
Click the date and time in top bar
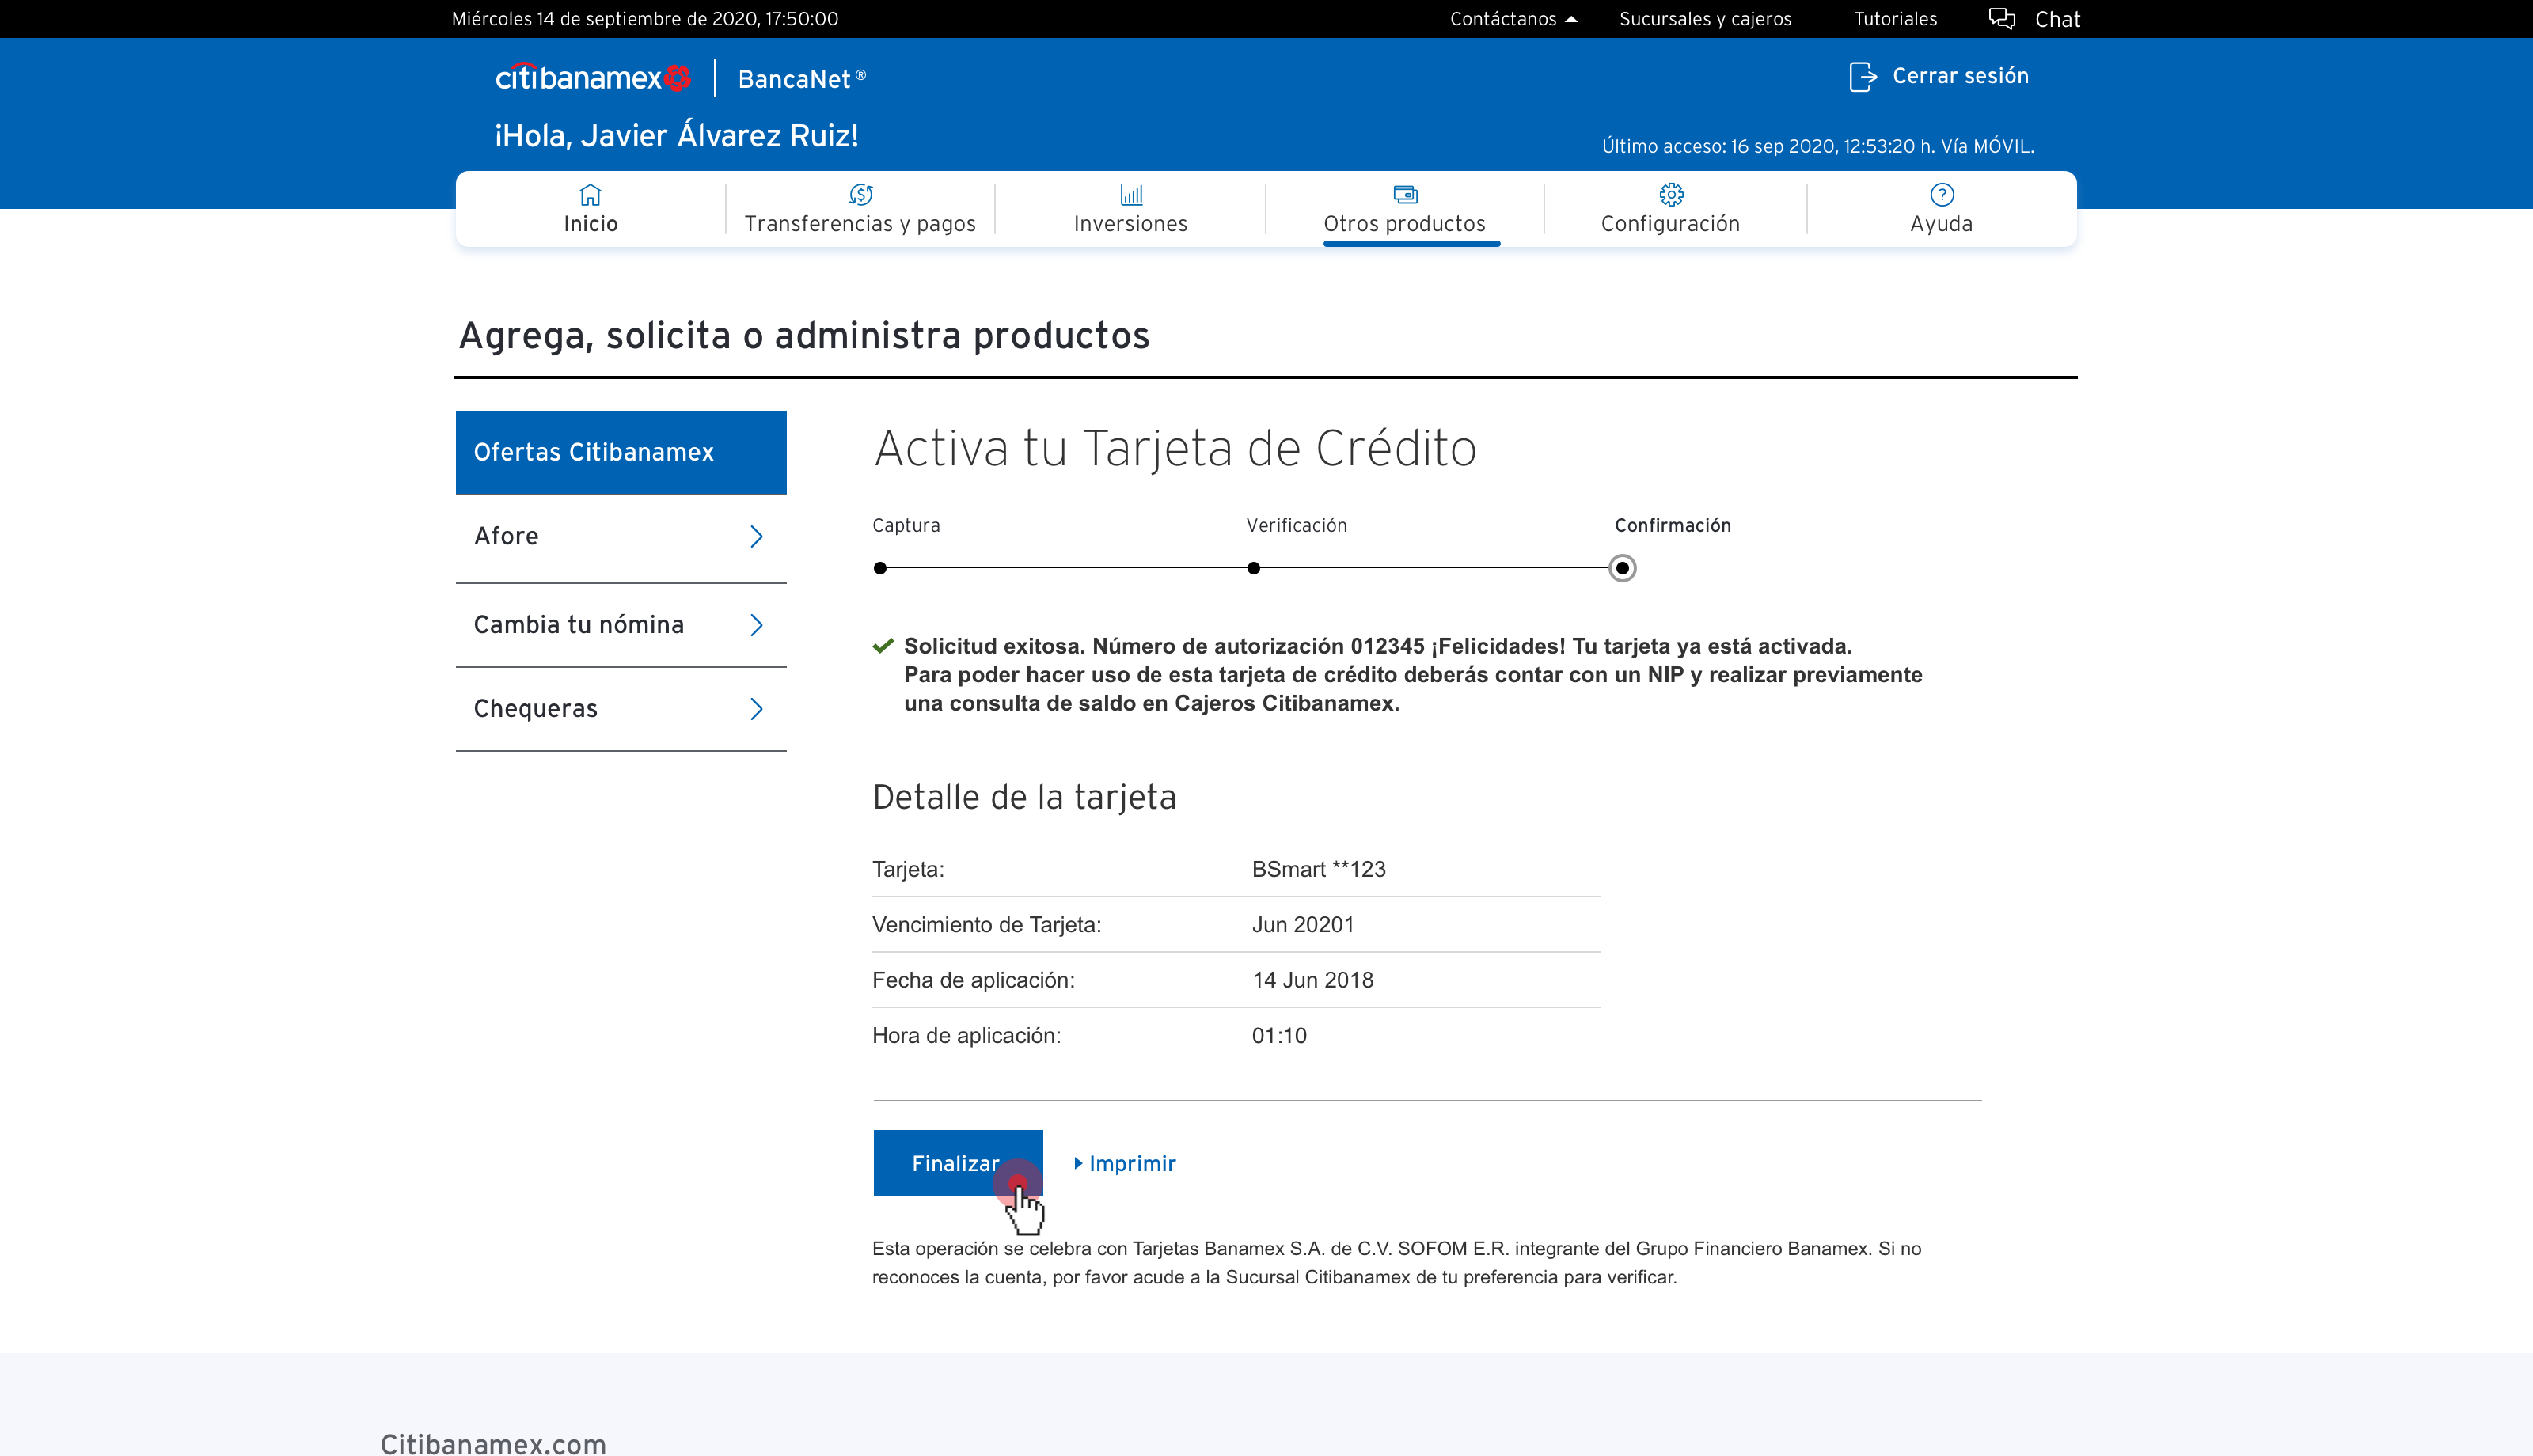pos(645,19)
